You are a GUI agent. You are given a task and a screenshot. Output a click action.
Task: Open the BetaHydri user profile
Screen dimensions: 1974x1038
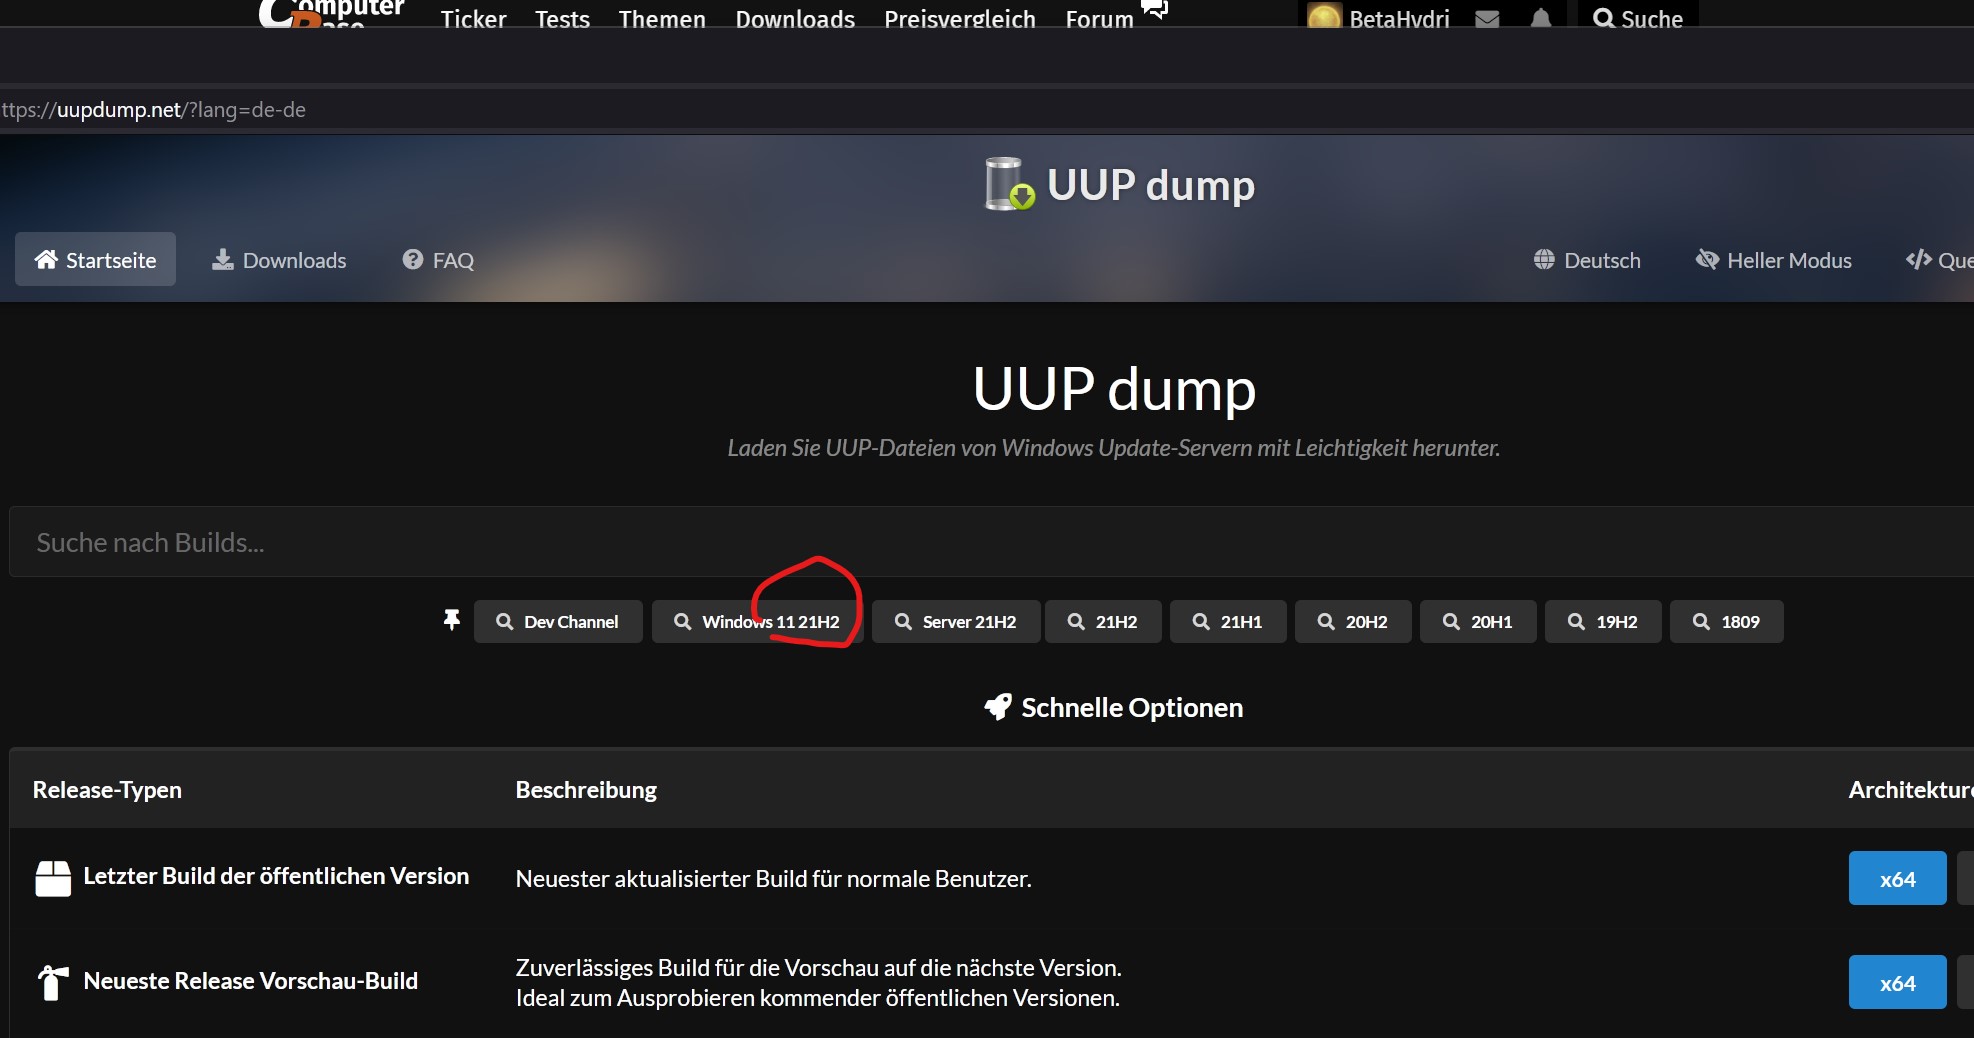click(1379, 17)
